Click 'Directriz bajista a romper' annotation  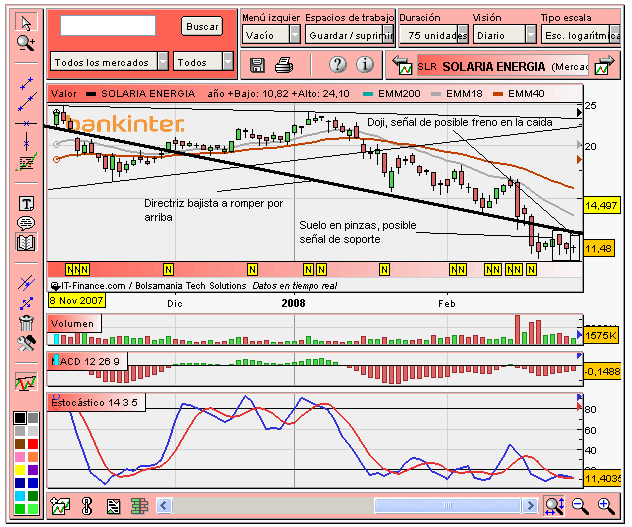214,210
